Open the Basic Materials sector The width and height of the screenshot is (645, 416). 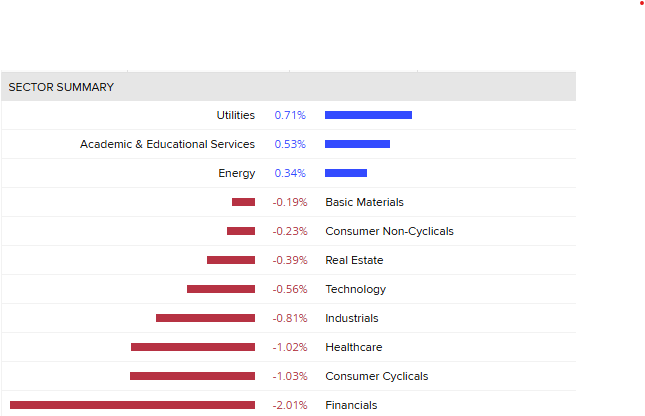coord(364,202)
